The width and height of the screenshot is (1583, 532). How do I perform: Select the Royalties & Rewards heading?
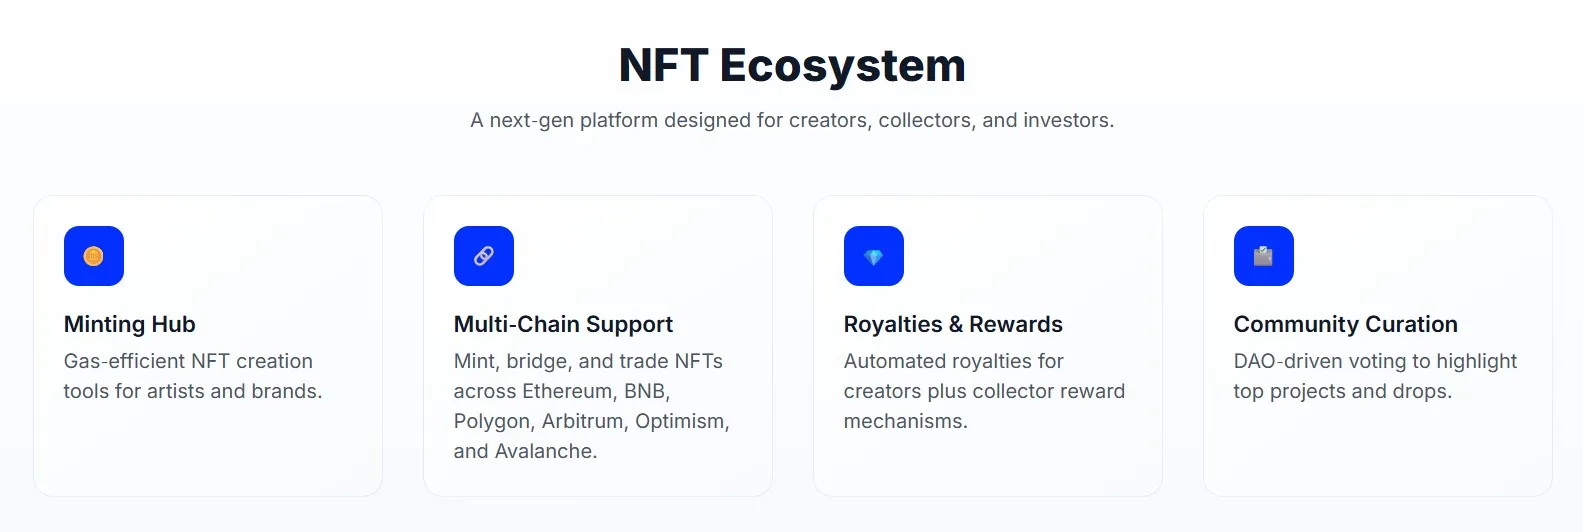(x=953, y=324)
